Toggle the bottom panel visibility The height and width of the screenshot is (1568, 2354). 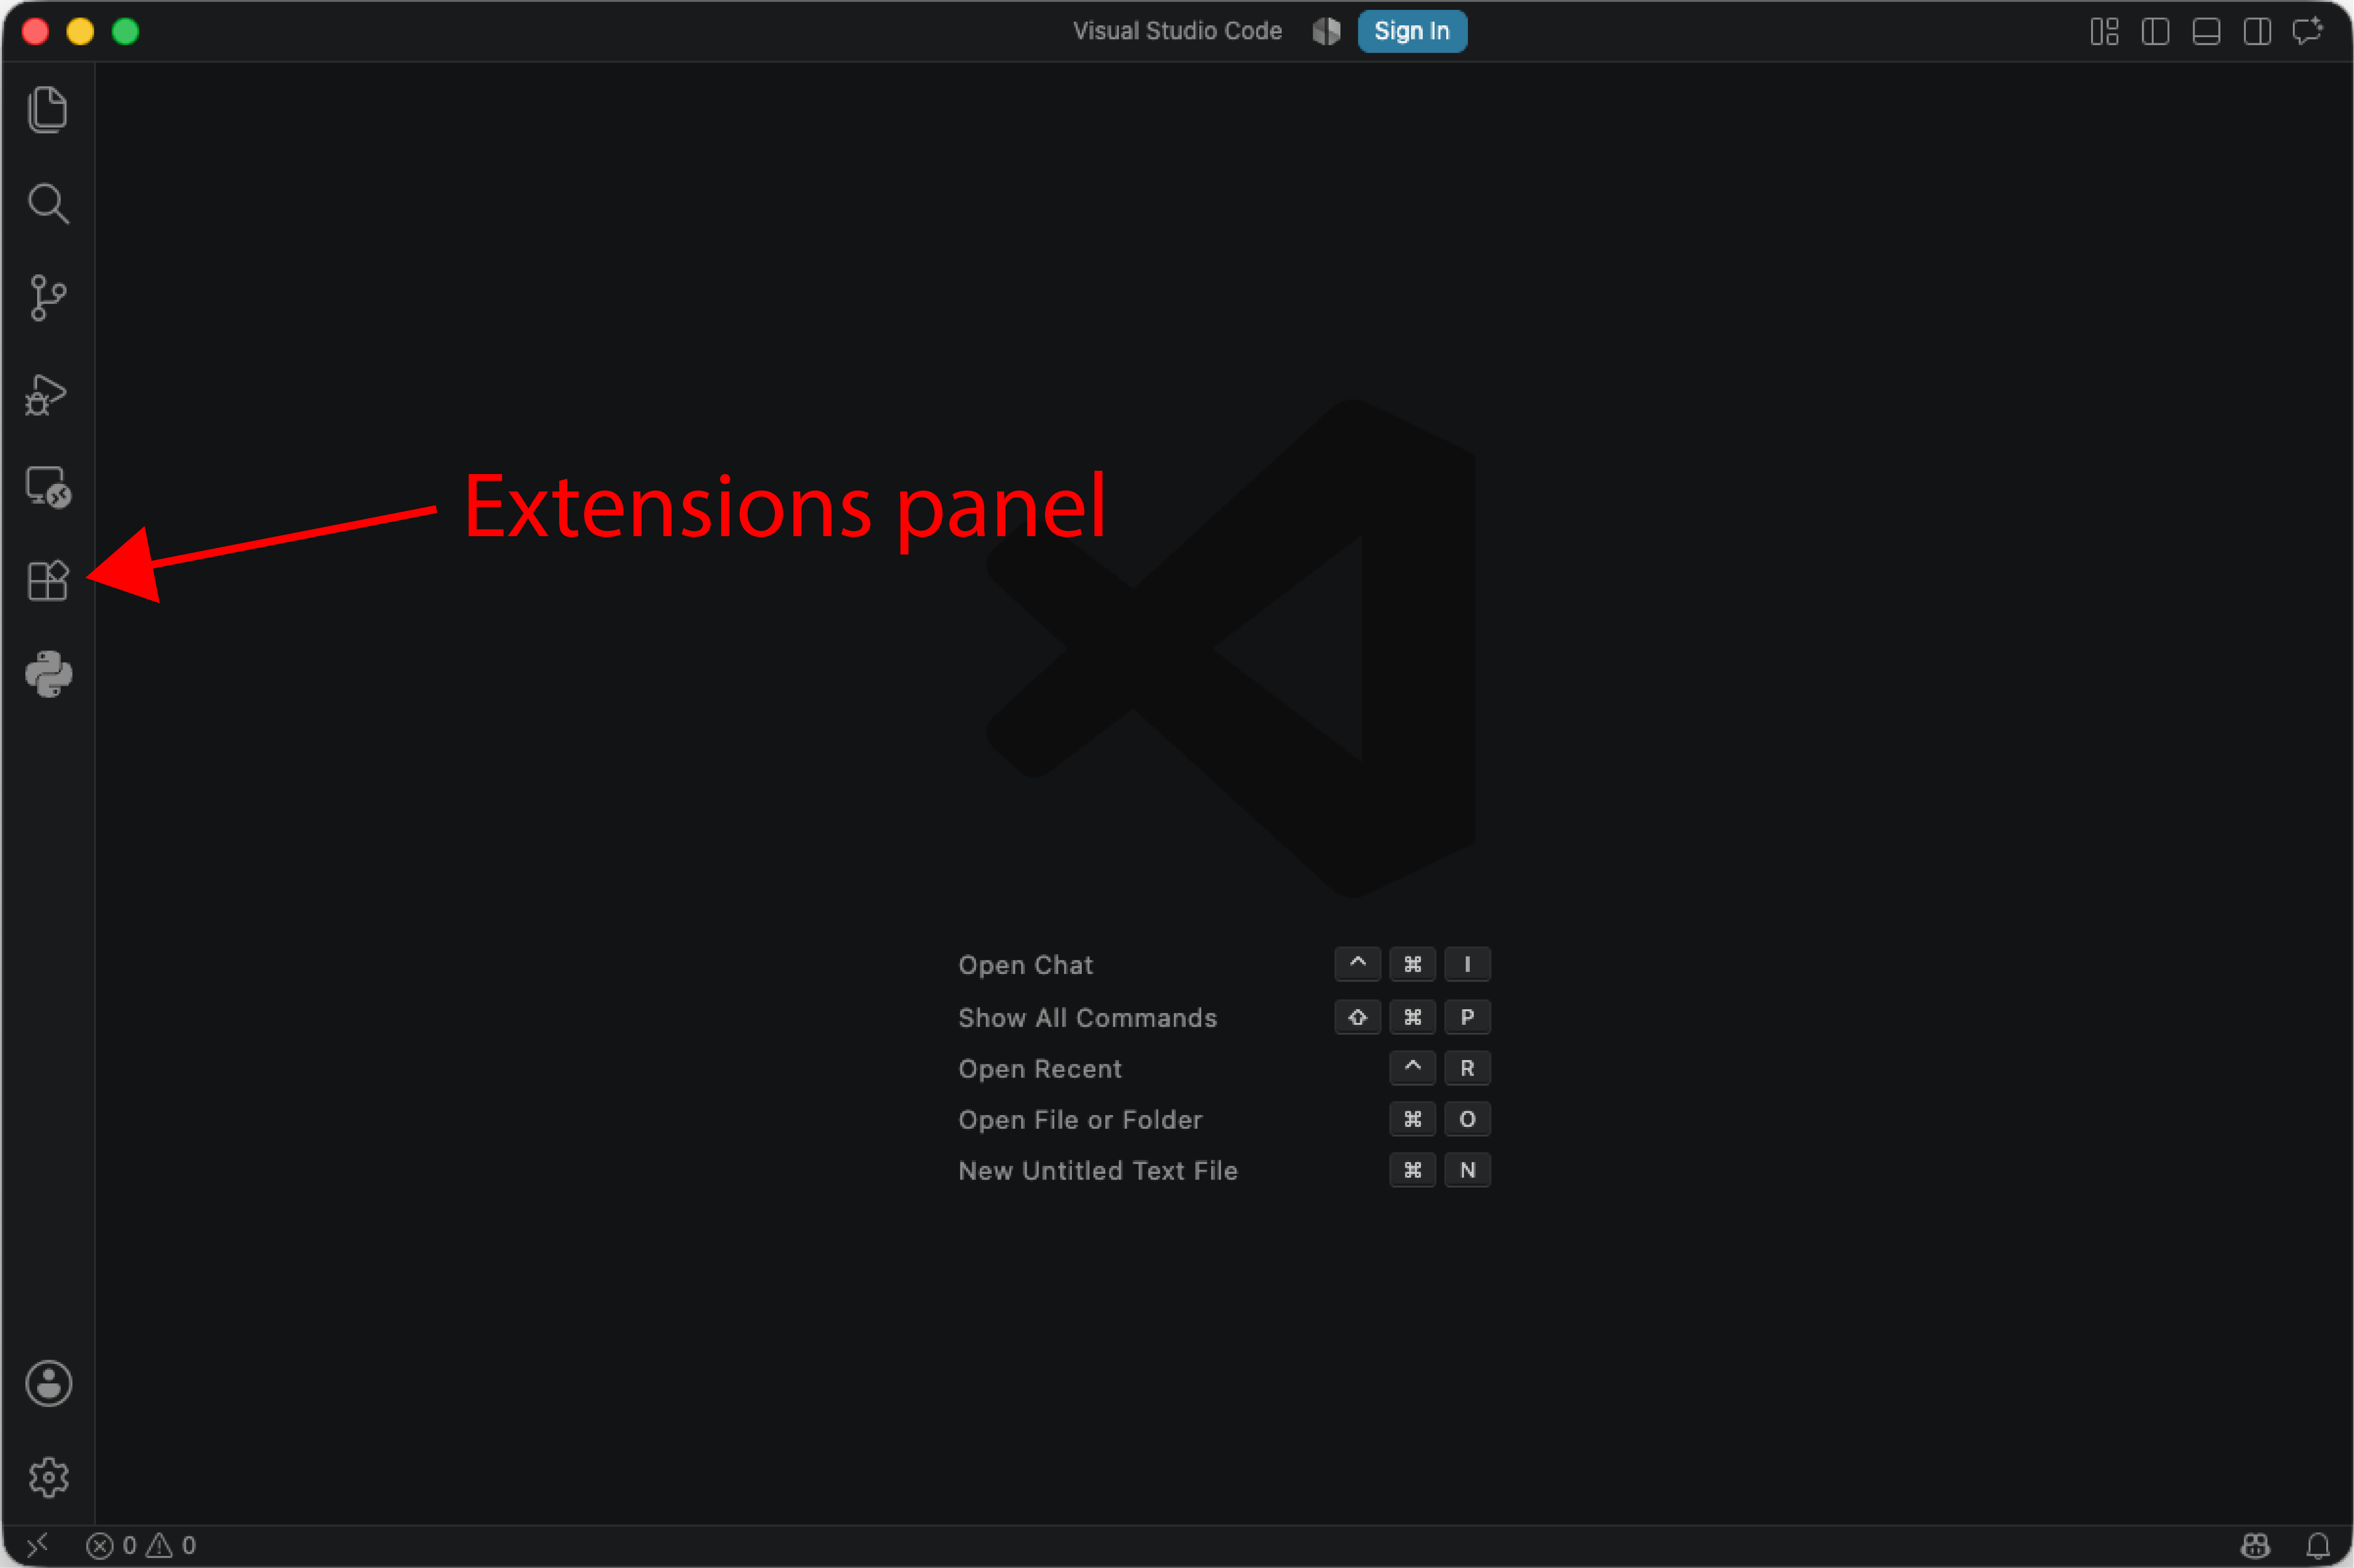click(x=2206, y=31)
